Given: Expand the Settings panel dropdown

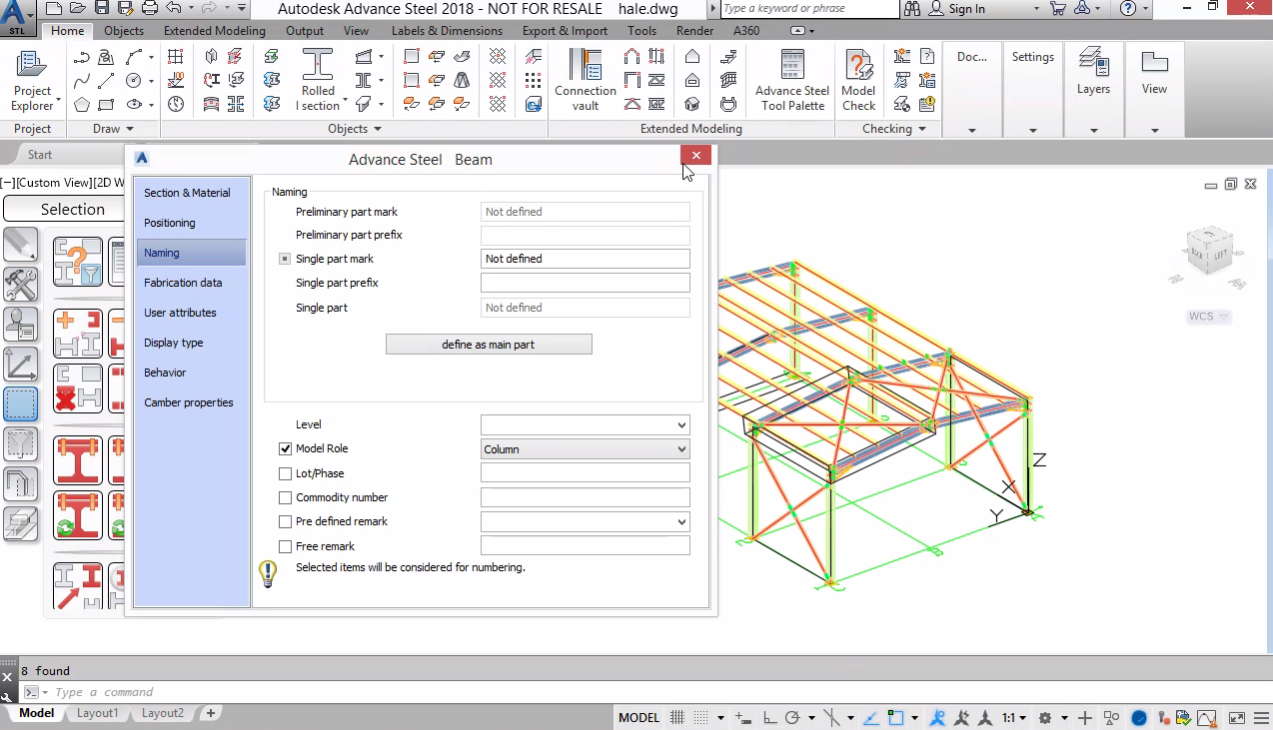Looking at the screenshot, I should pyautogui.click(x=1032, y=130).
